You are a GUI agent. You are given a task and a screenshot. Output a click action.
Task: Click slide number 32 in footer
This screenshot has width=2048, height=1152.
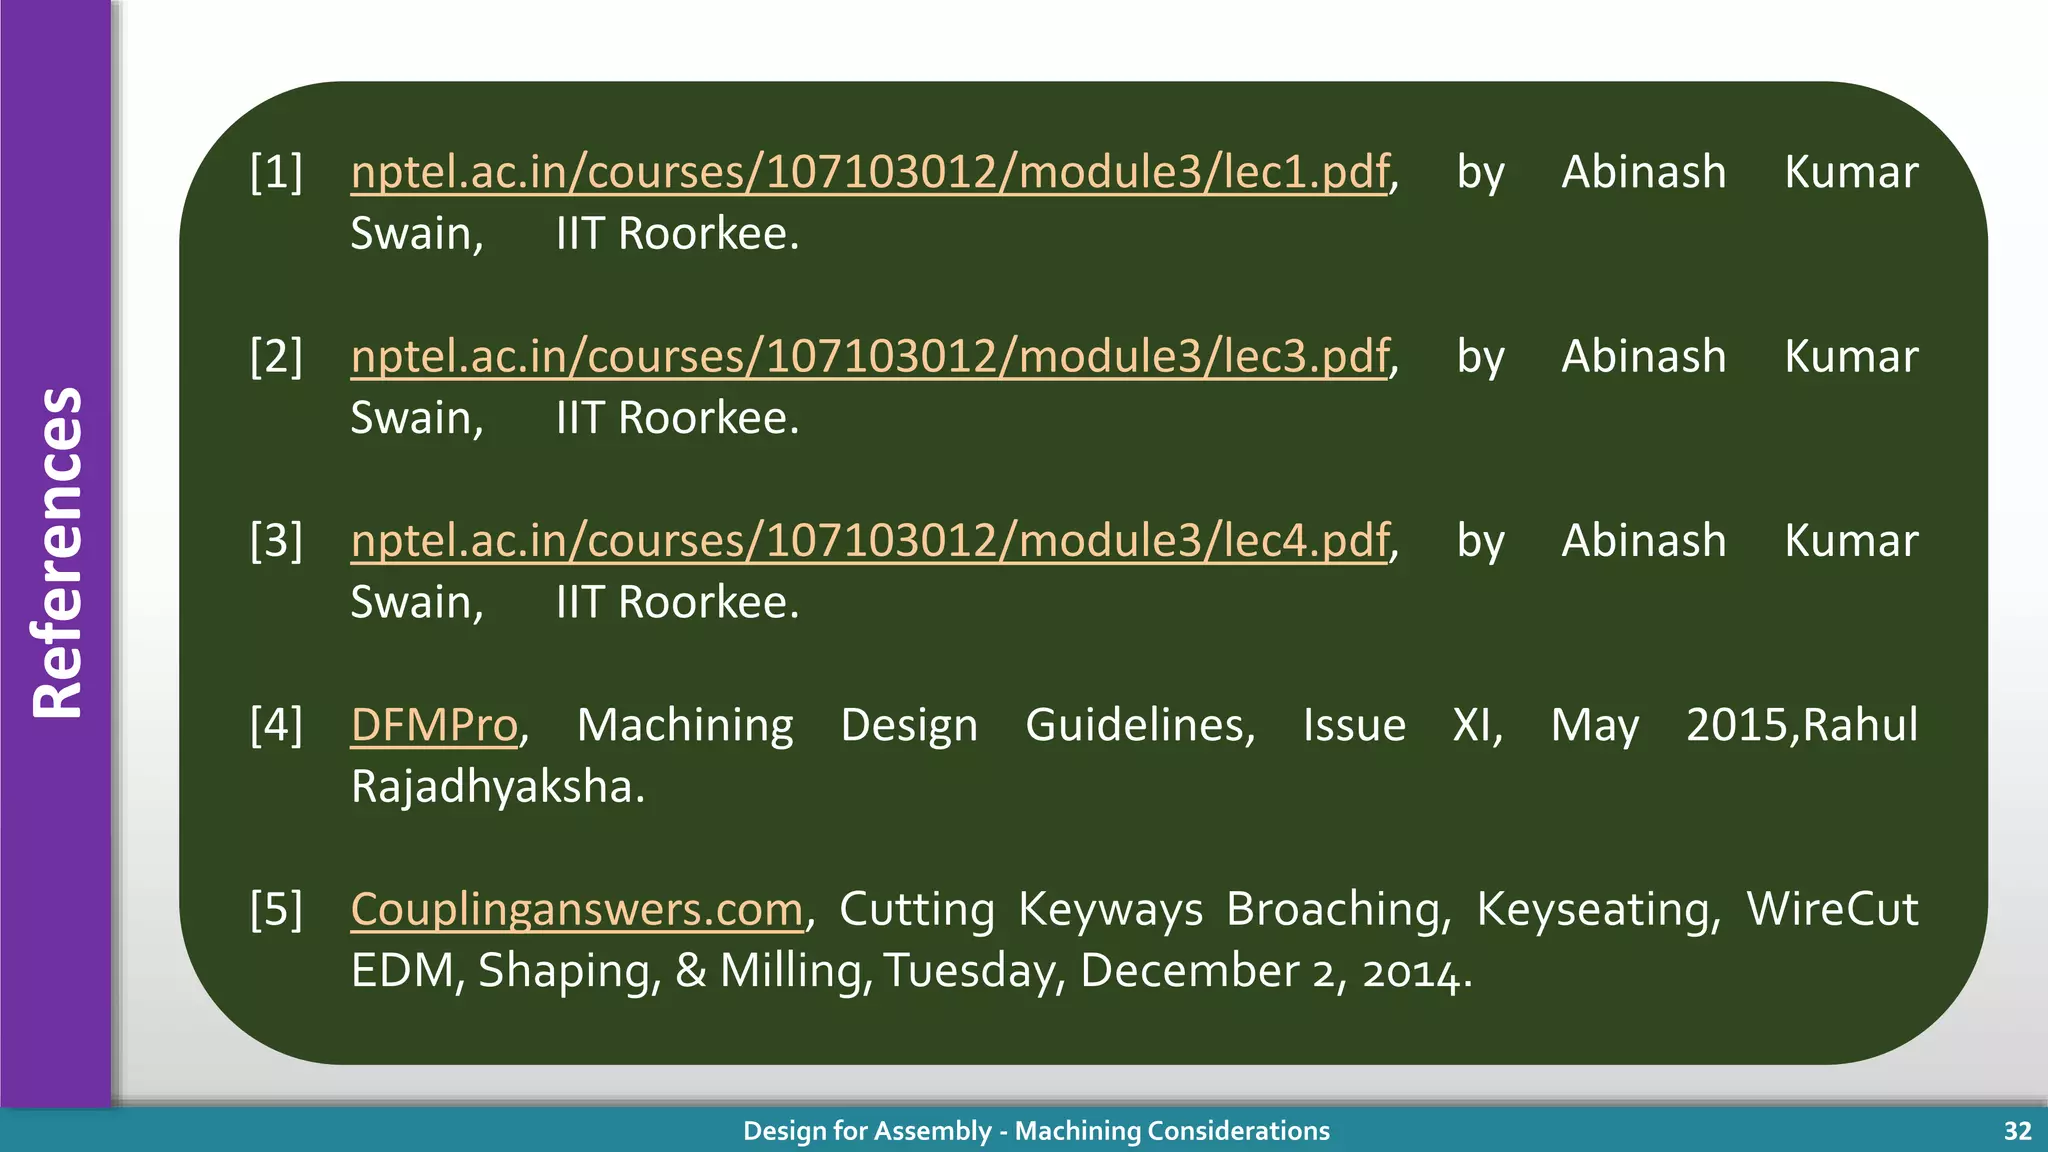tap(2018, 1131)
